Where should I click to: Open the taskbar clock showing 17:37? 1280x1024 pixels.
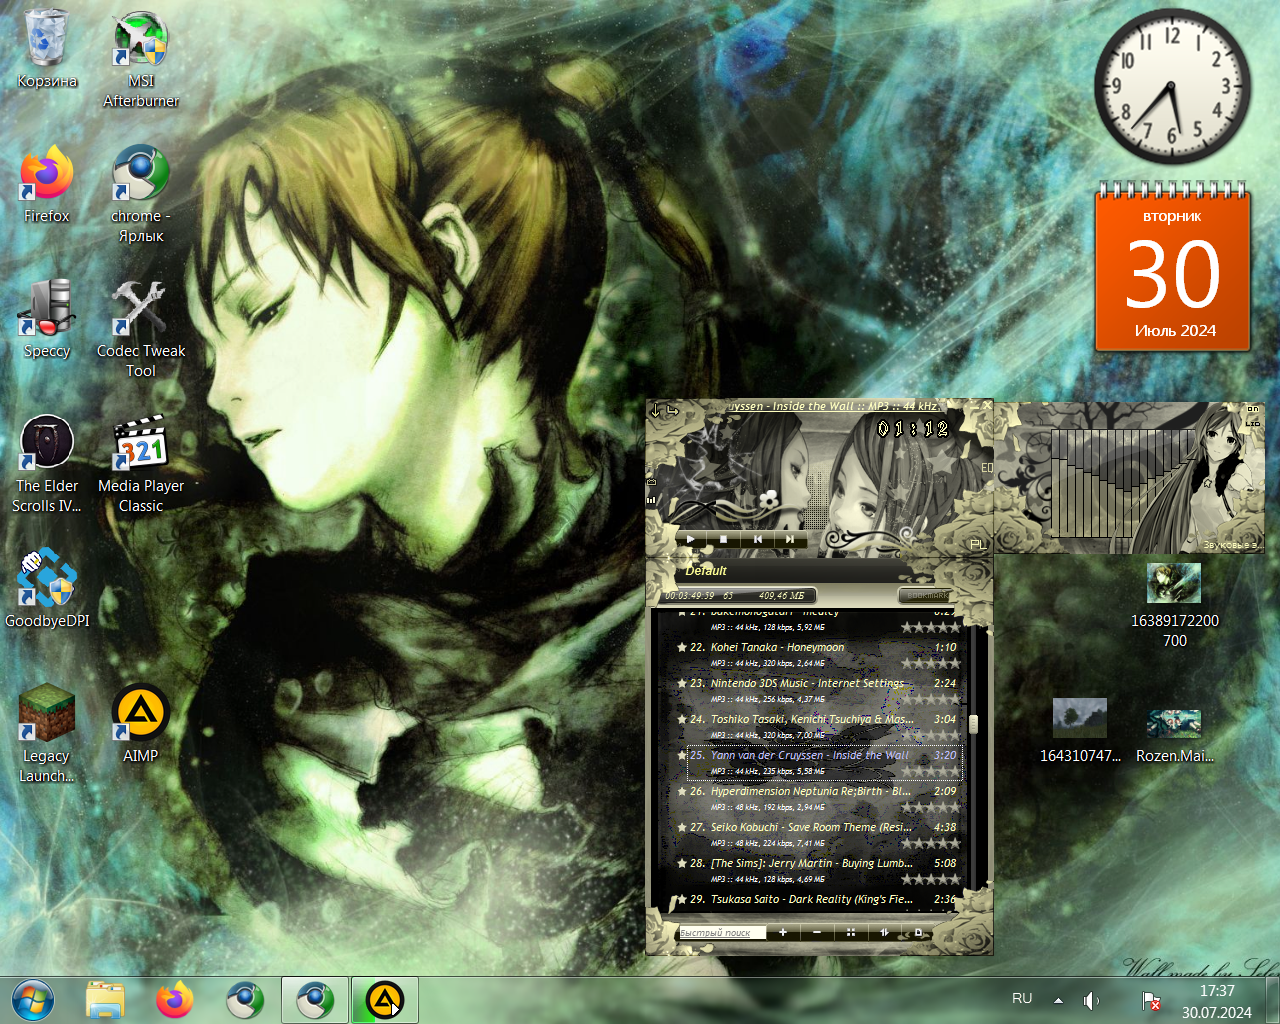1217,1001
